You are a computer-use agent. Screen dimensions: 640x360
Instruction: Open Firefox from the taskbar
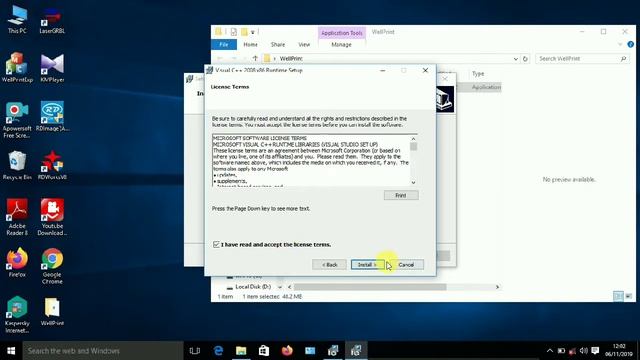(287, 351)
